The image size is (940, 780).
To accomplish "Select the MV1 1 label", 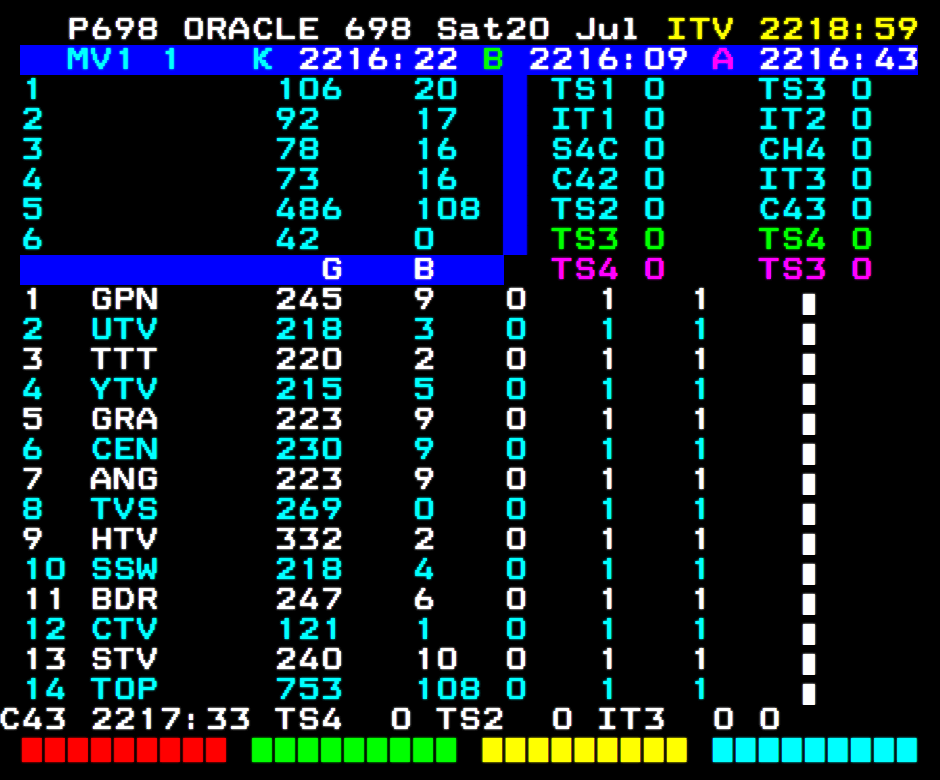I will [122, 59].
